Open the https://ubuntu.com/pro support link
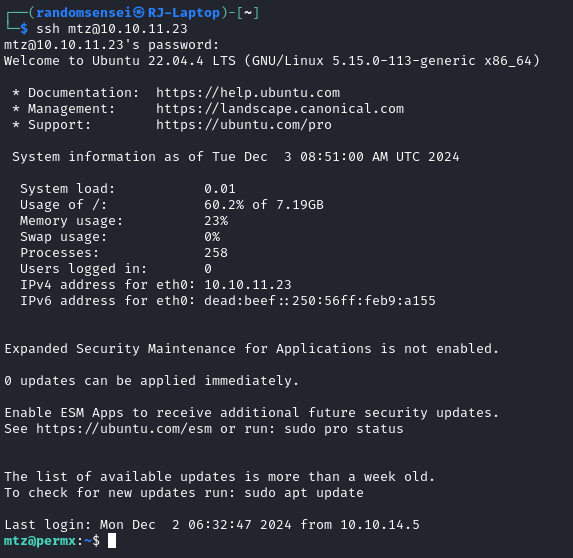The height and width of the screenshot is (558, 573). 244,125
